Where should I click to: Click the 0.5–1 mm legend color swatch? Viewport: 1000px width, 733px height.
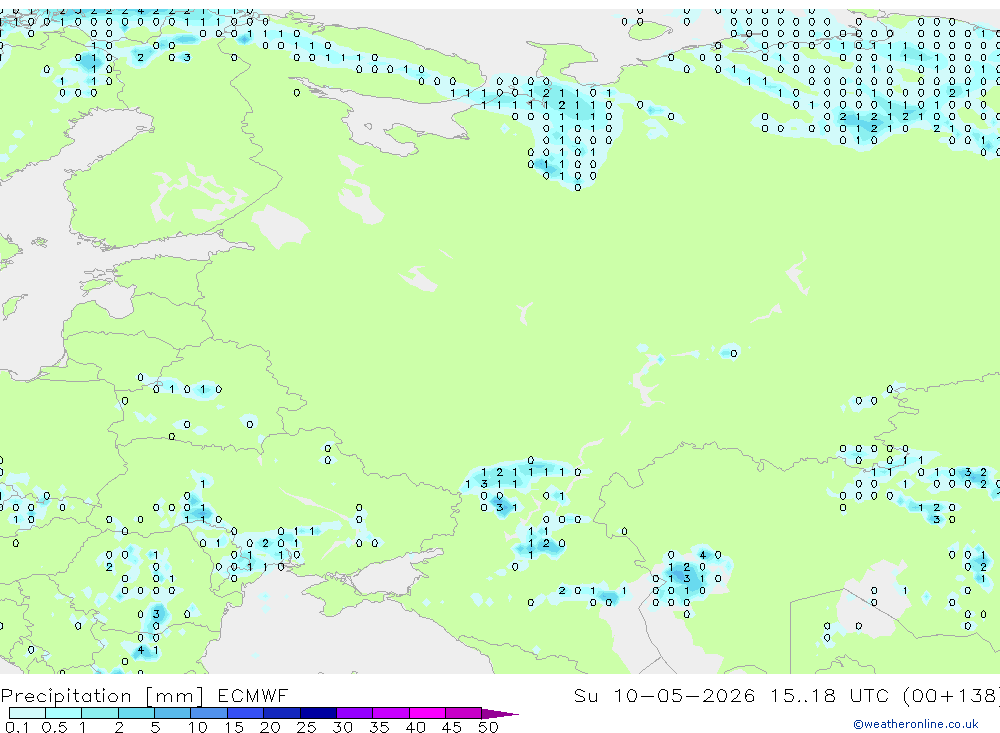click(x=63, y=713)
